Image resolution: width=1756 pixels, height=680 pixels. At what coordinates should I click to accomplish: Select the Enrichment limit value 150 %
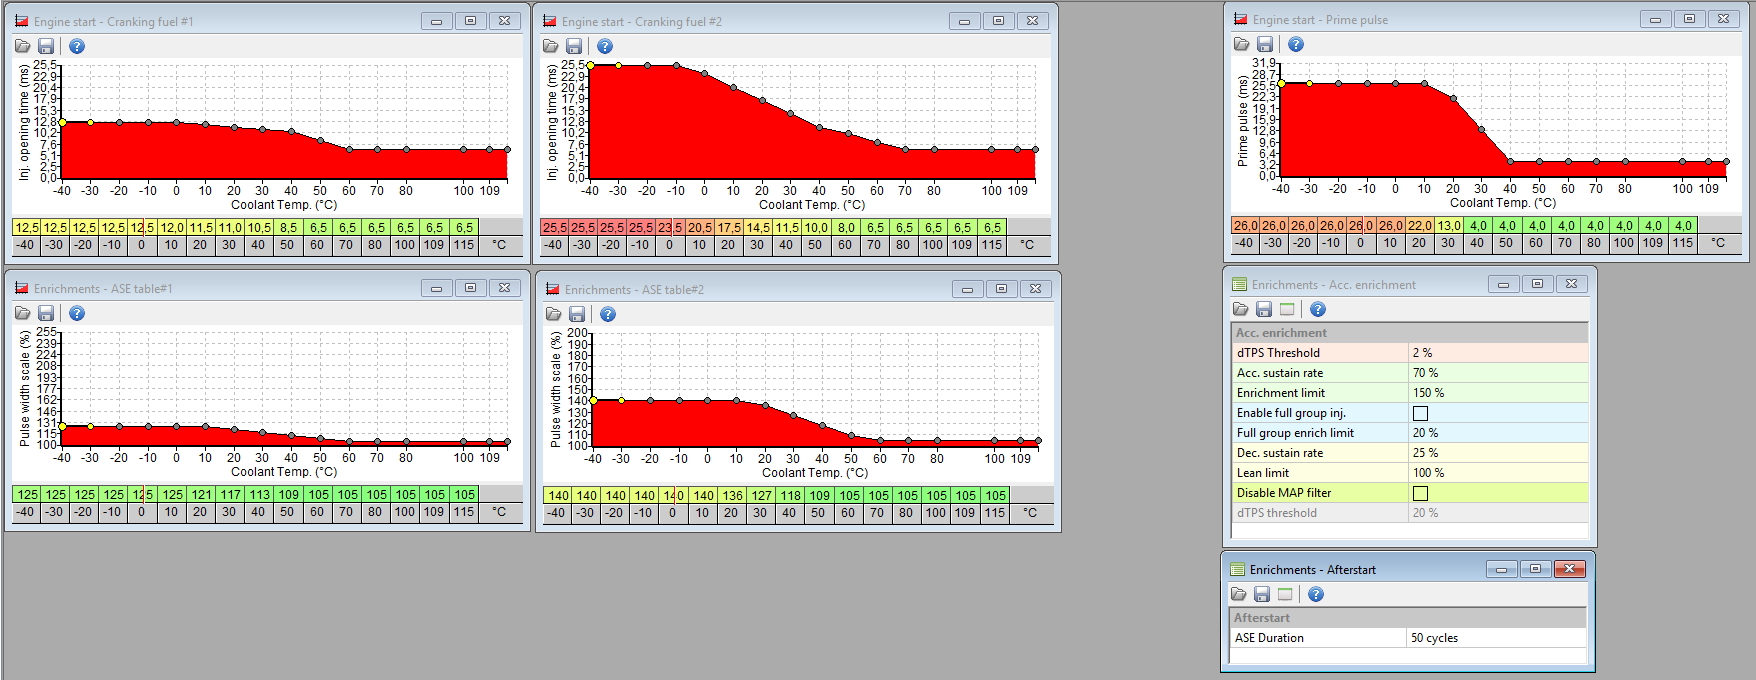[1428, 393]
